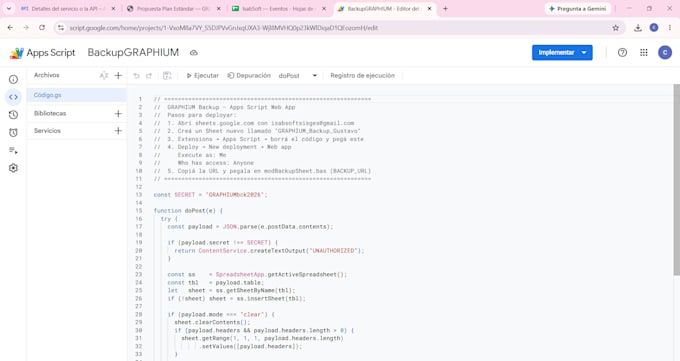Open the Google apps grid icon
680x361 pixels.
(644, 53)
